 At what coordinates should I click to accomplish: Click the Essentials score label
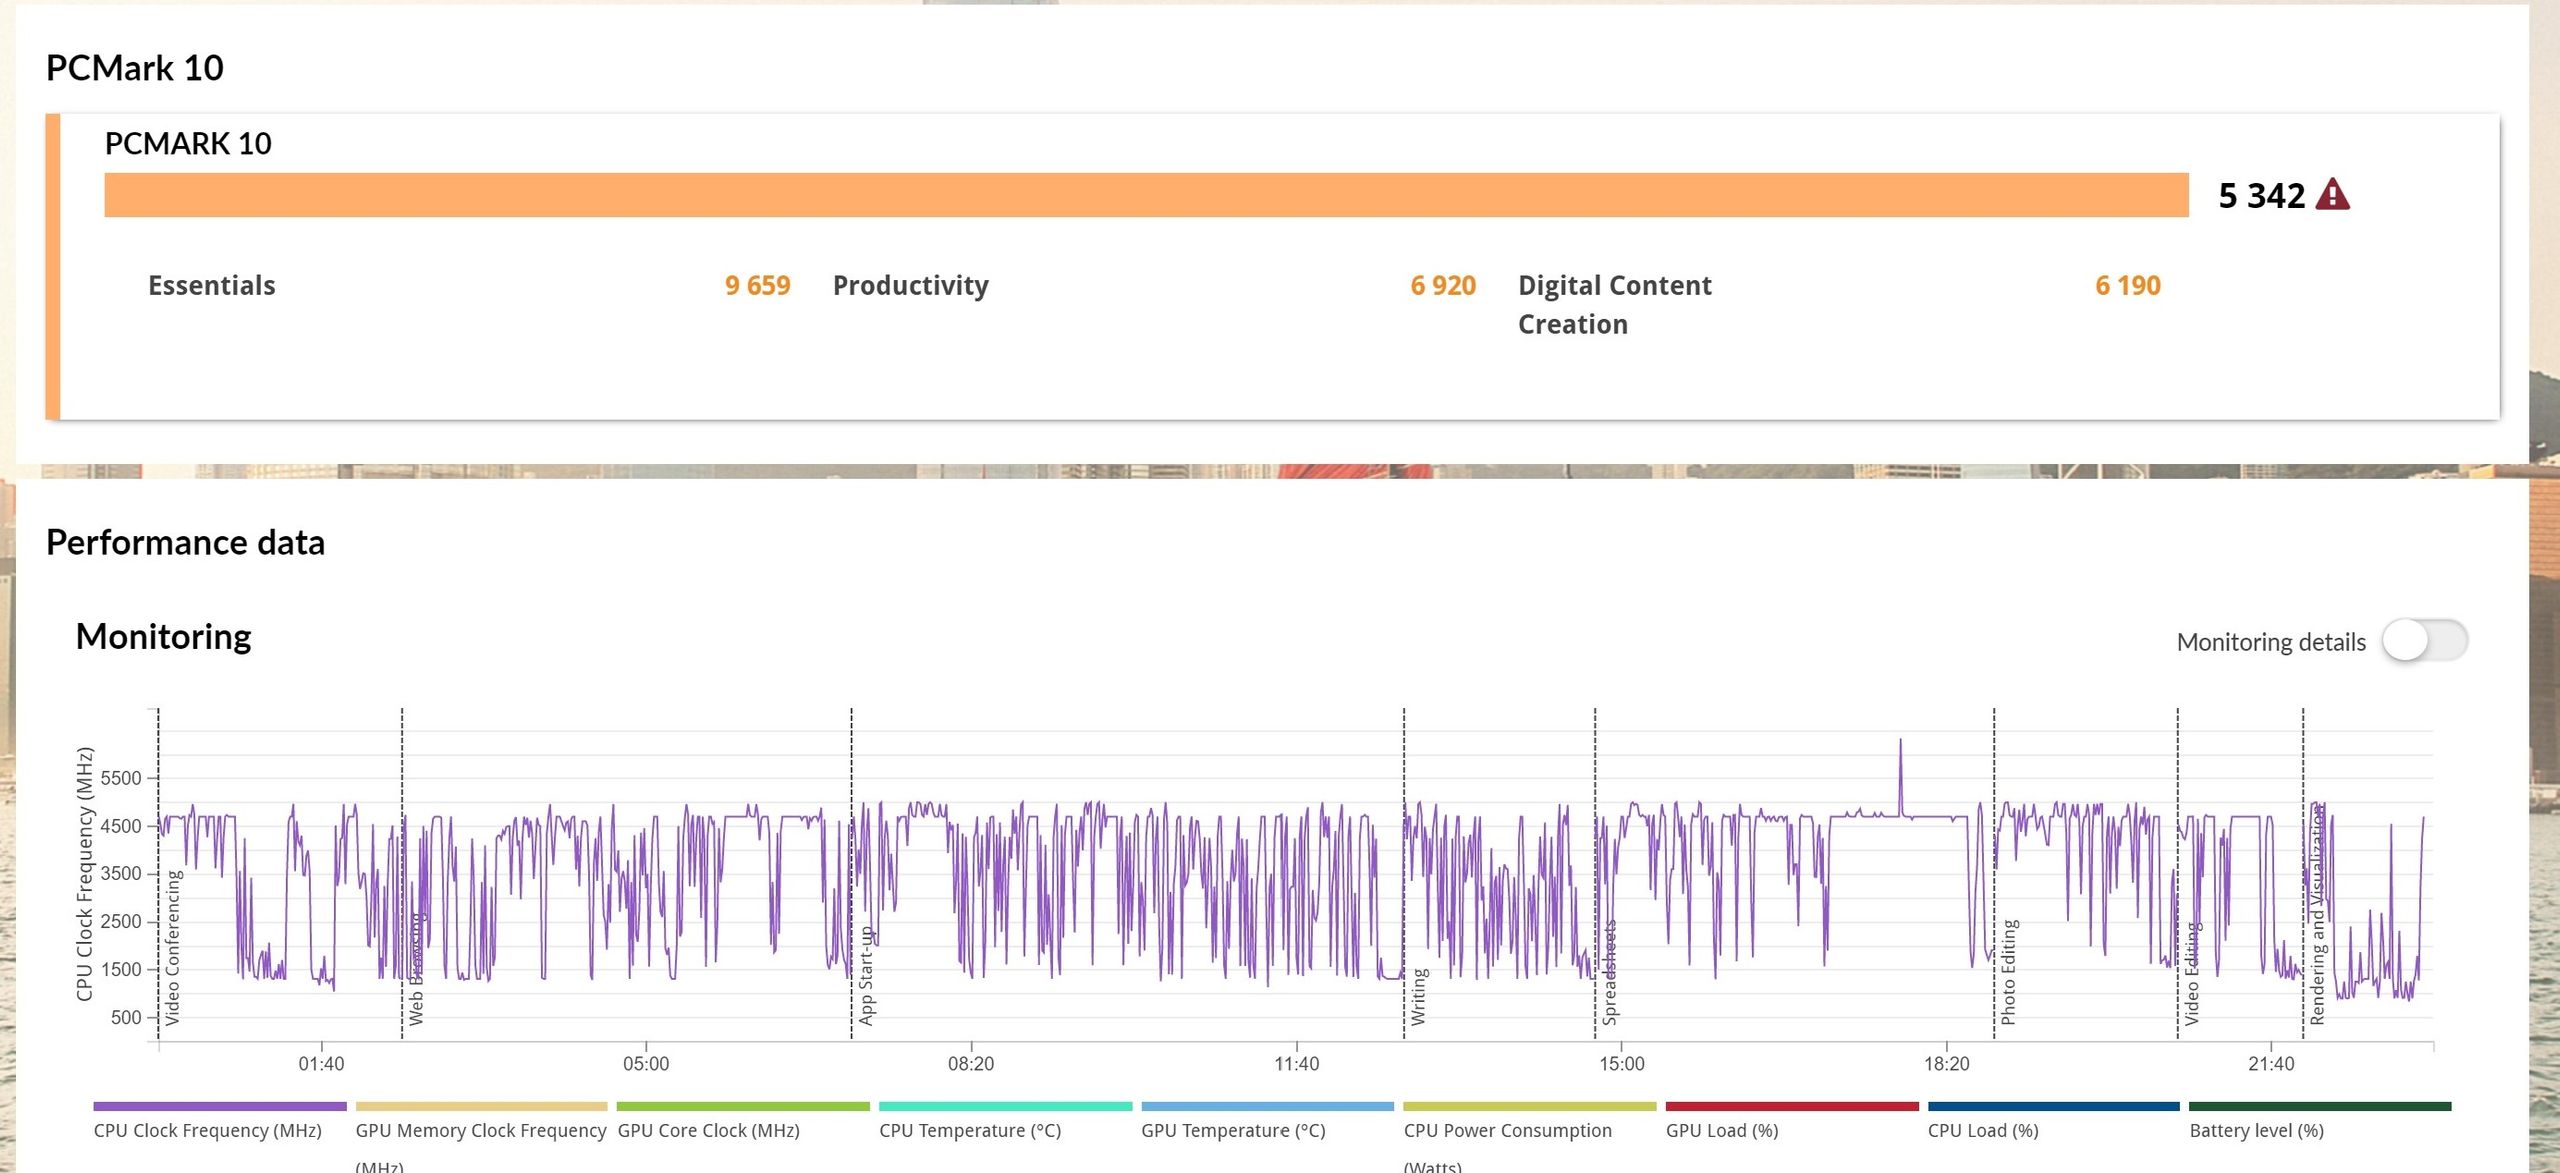click(x=212, y=286)
